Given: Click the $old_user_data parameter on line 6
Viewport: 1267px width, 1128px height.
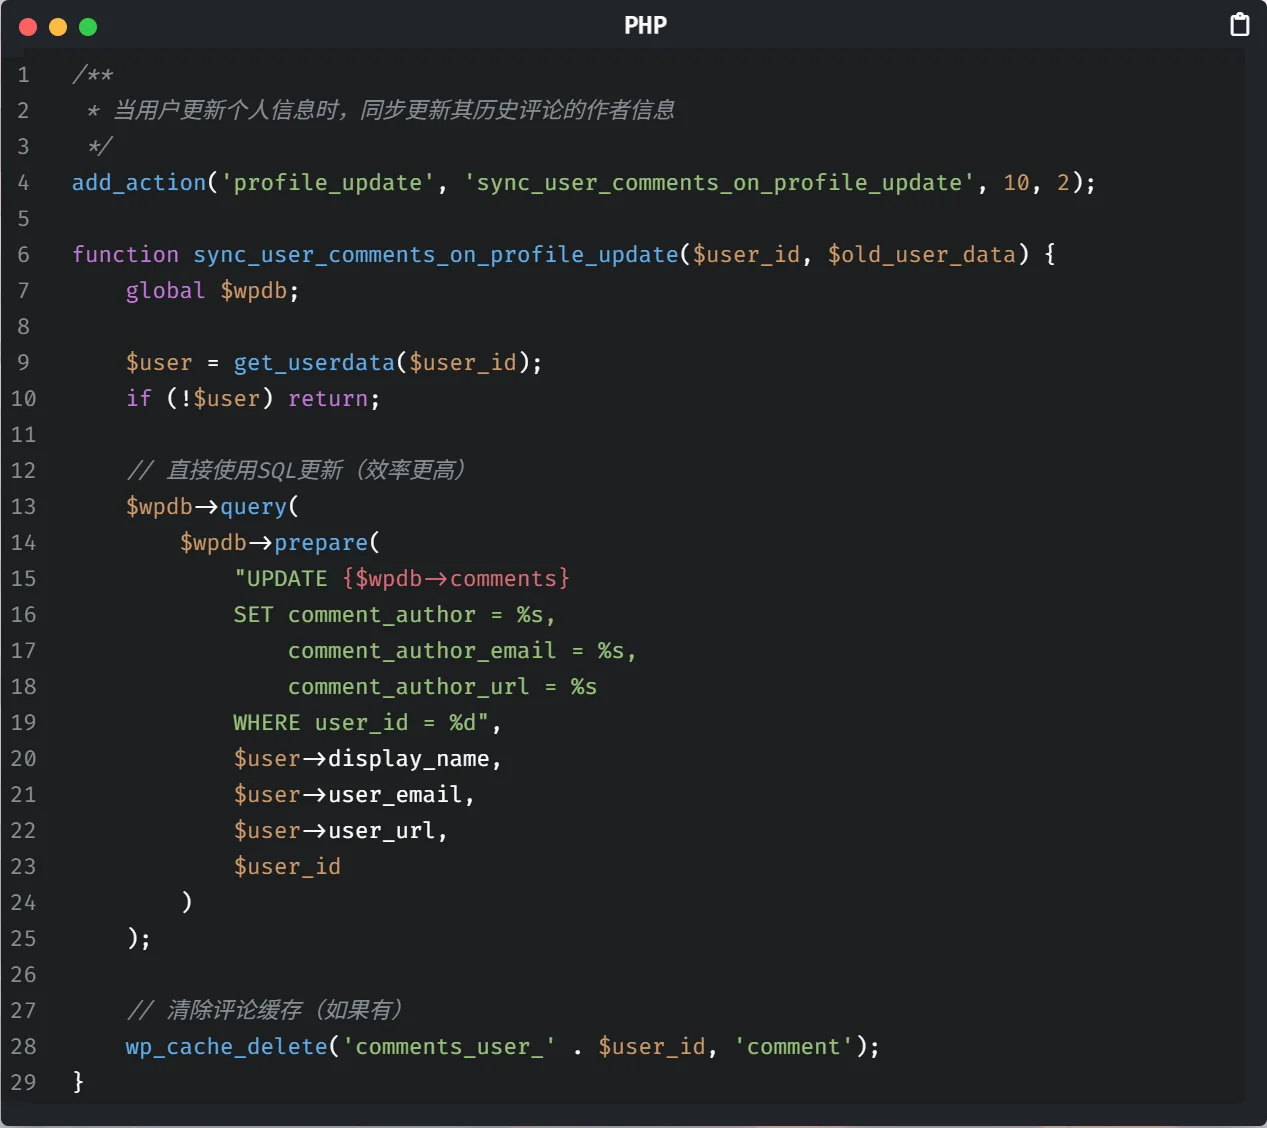Looking at the screenshot, I should (922, 255).
